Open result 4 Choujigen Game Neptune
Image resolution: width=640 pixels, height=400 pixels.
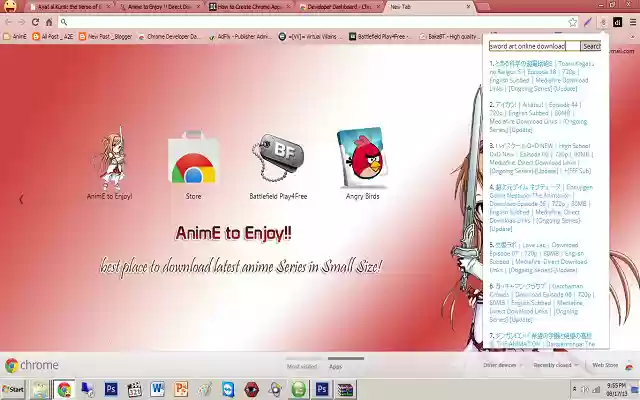pyautogui.click(x=541, y=208)
